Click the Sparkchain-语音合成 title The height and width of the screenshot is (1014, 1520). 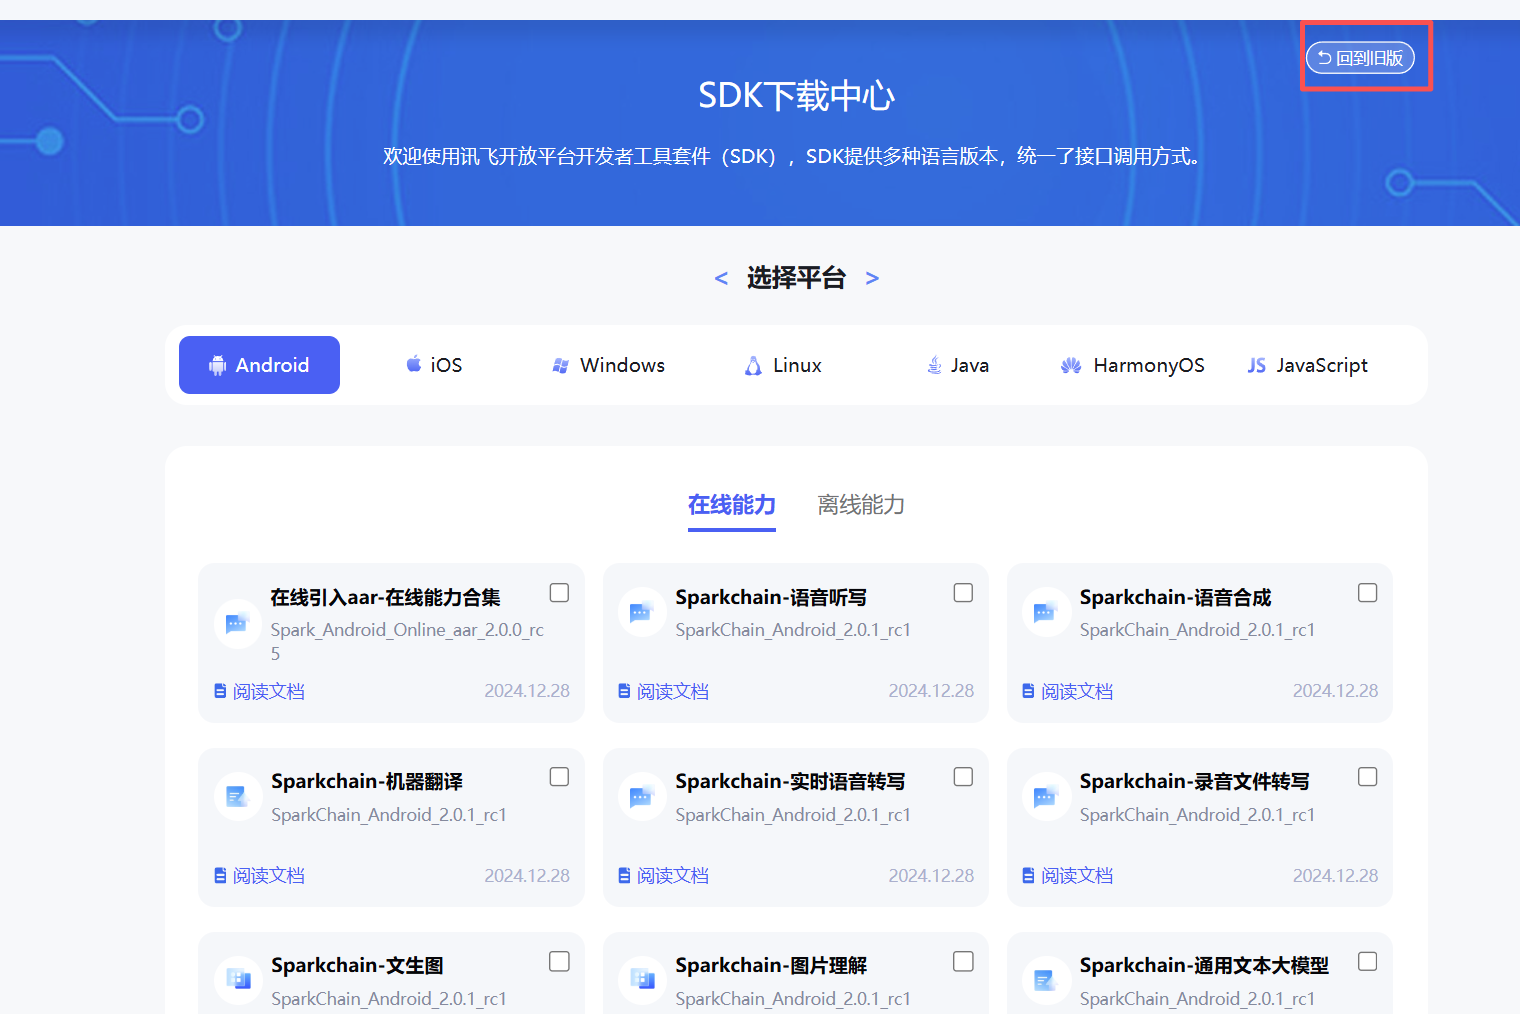(x=1175, y=597)
